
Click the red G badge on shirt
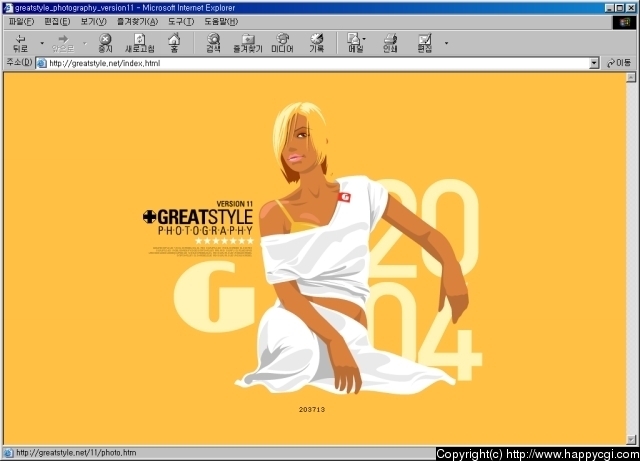(344, 197)
